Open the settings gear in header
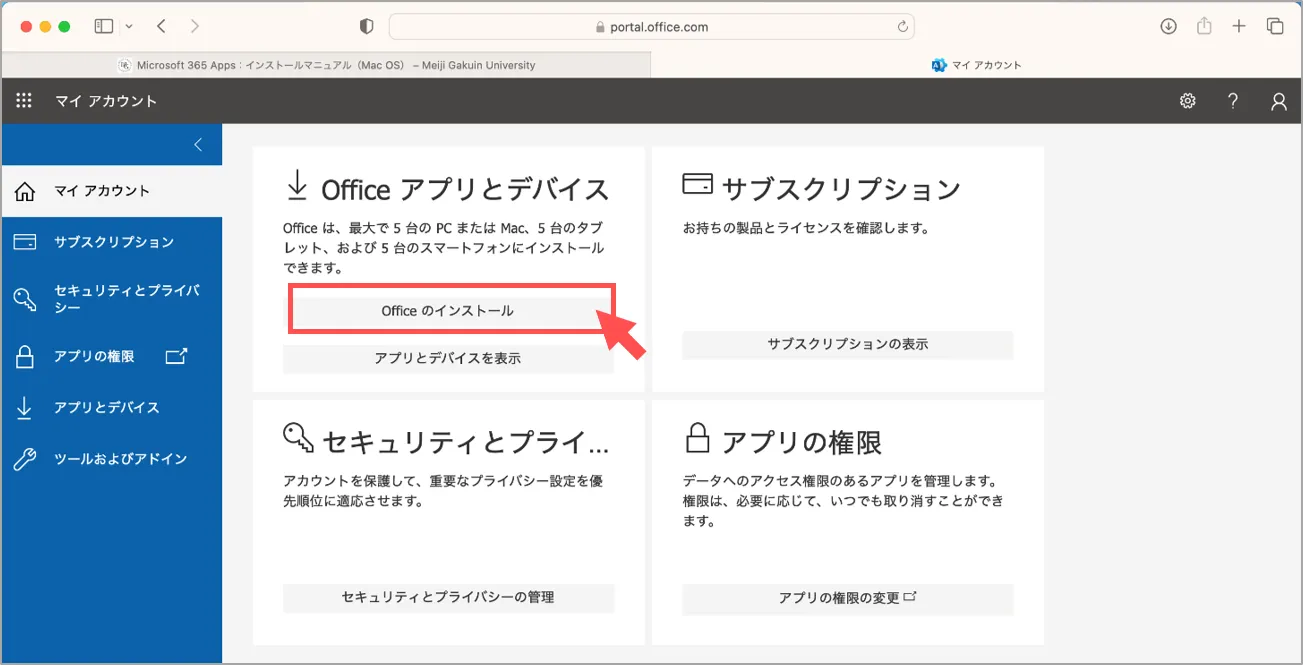This screenshot has height=665, width=1303. pos(1188,101)
